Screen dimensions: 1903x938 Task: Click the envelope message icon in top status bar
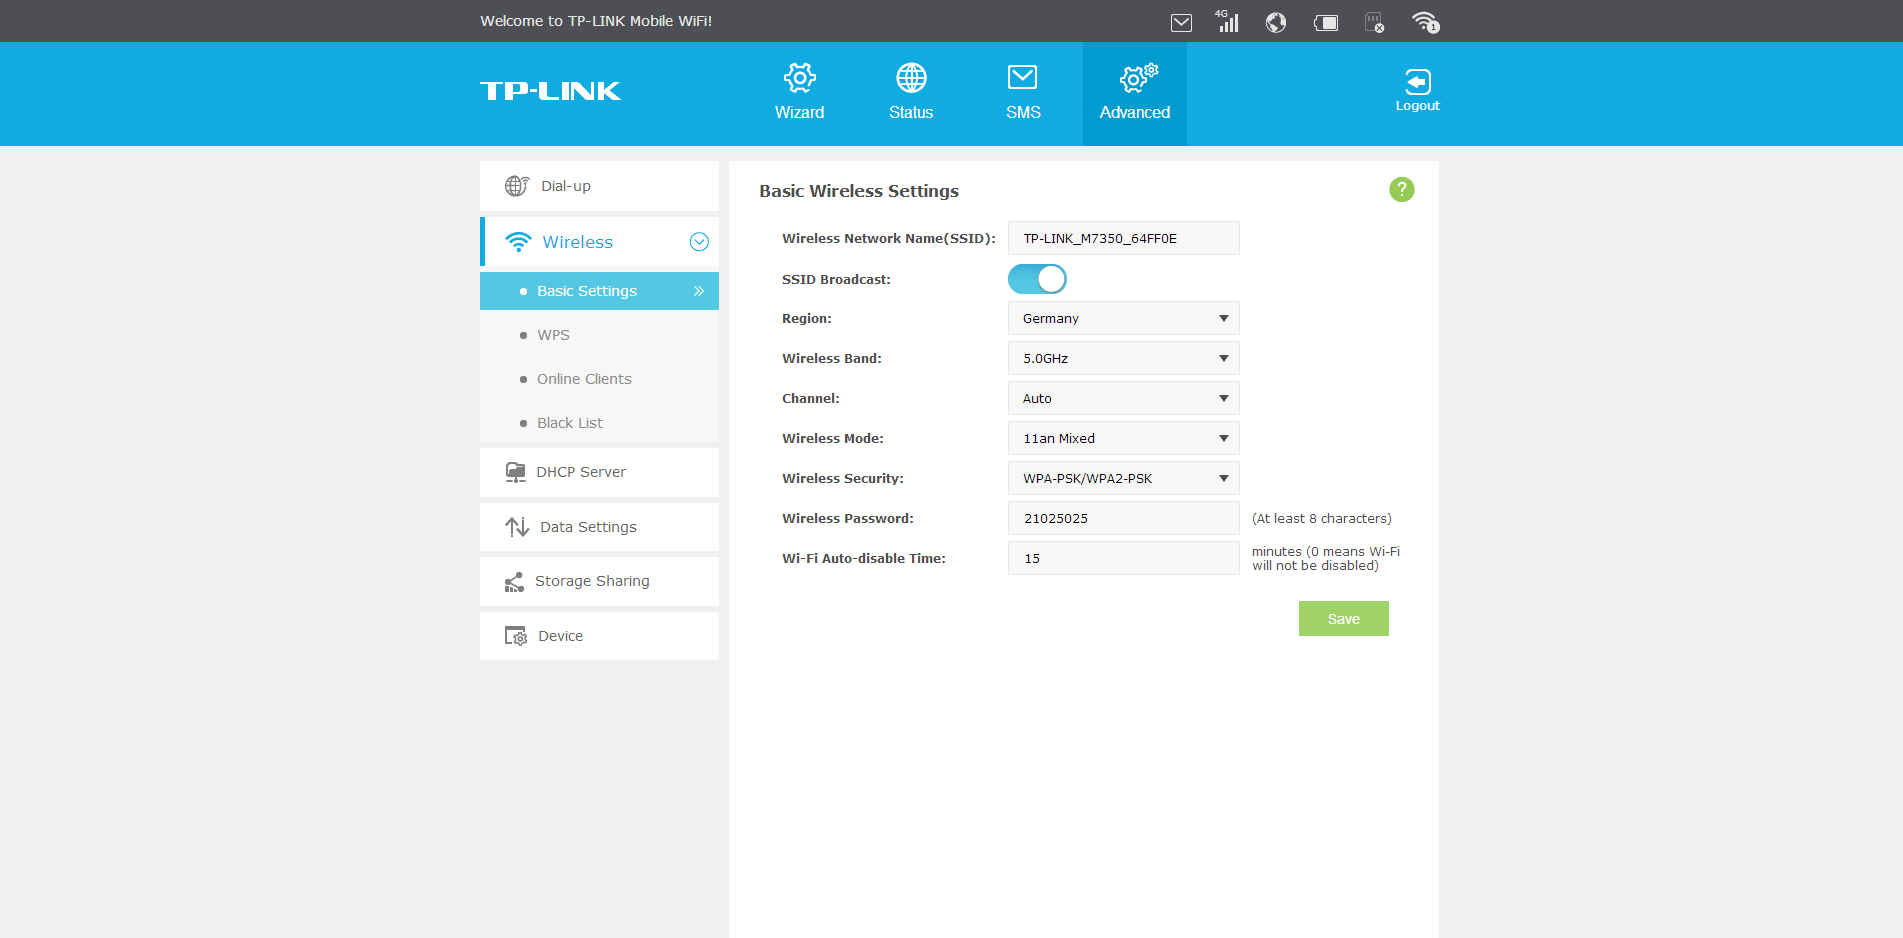[x=1181, y=22]
